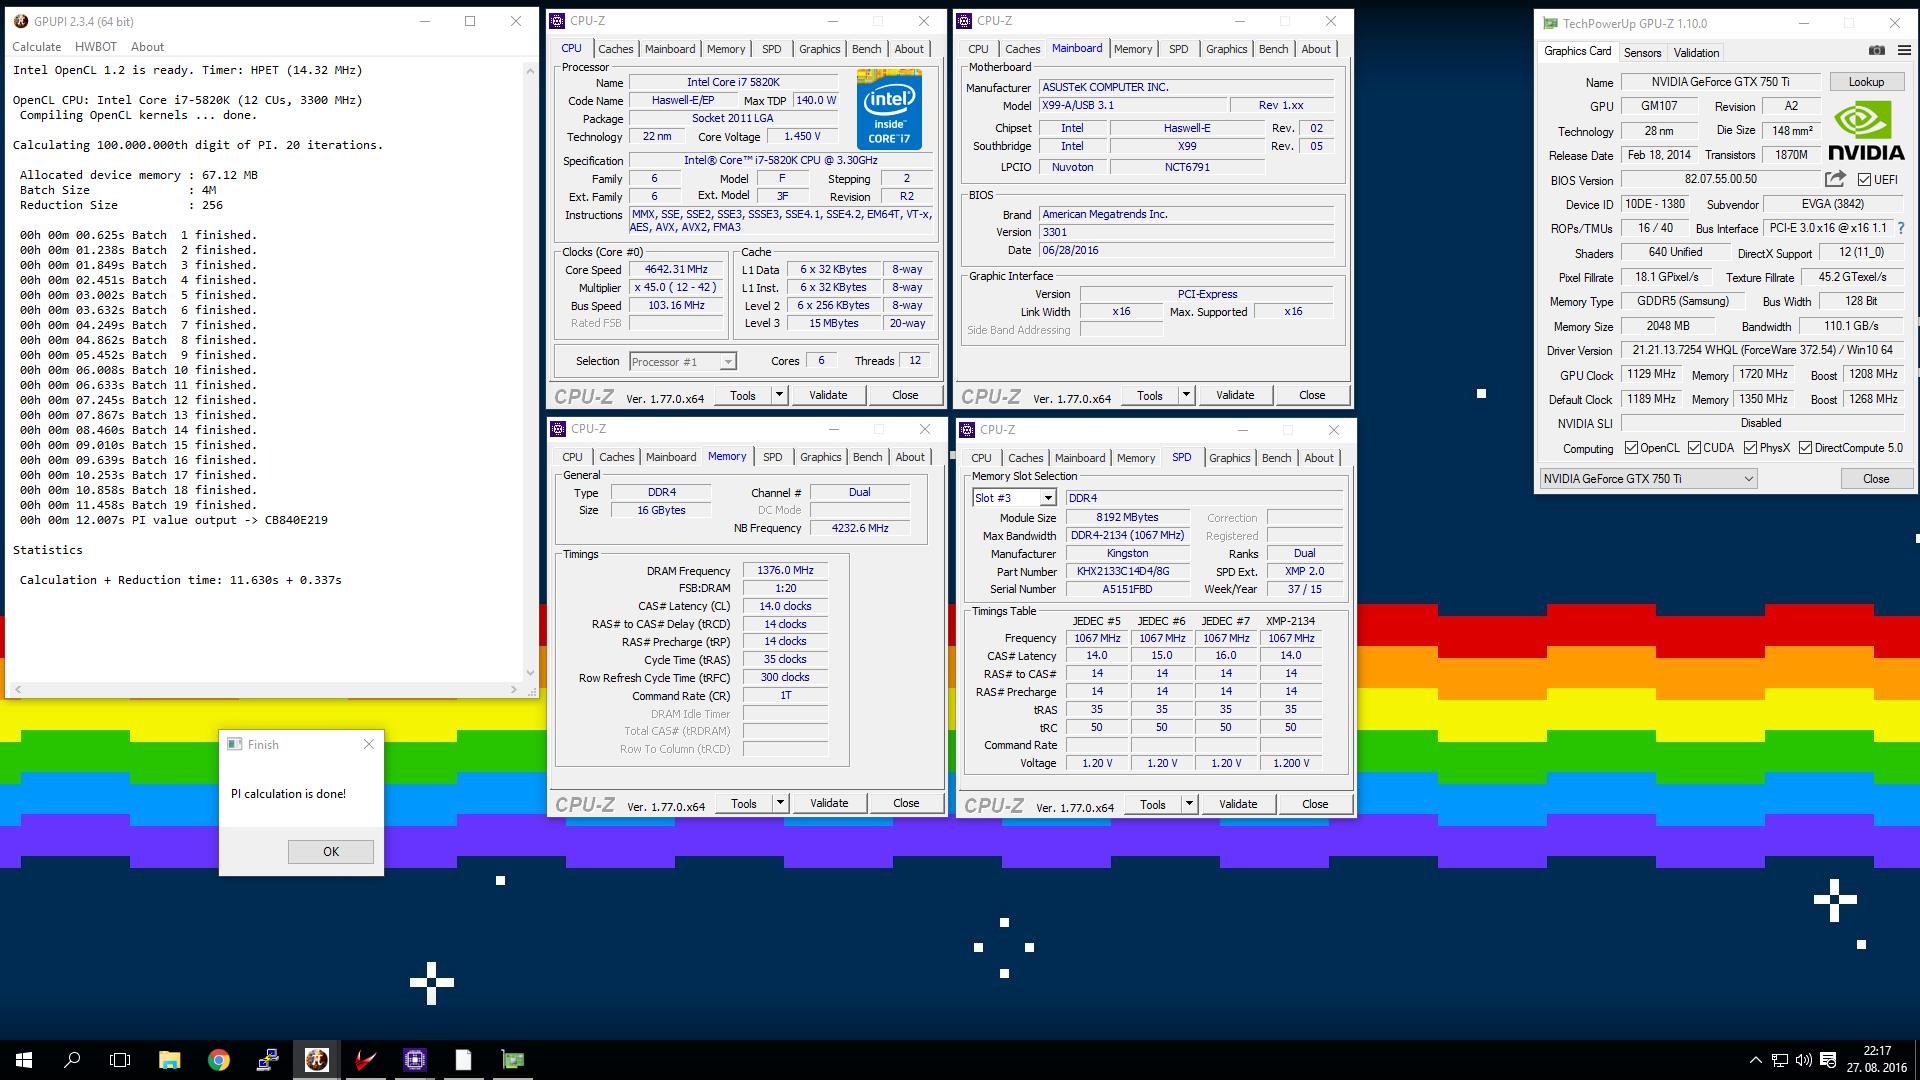Click the Tools button in Memory CPU-Z window

(x=744, y=803)
